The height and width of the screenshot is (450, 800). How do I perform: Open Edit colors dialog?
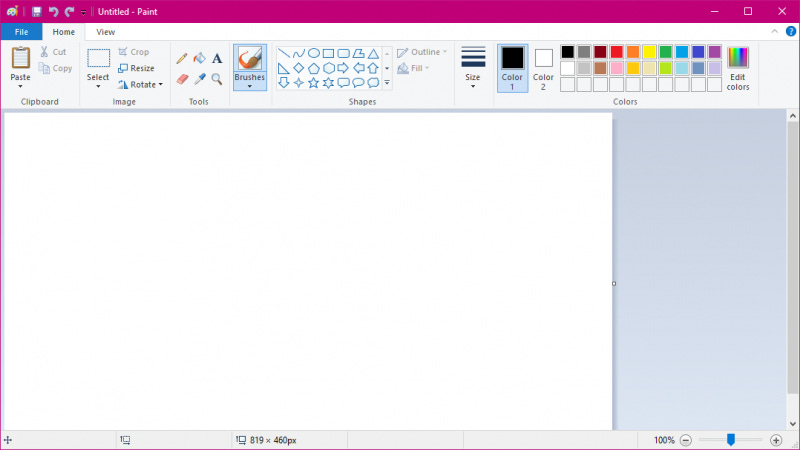[x=738, y=68]
